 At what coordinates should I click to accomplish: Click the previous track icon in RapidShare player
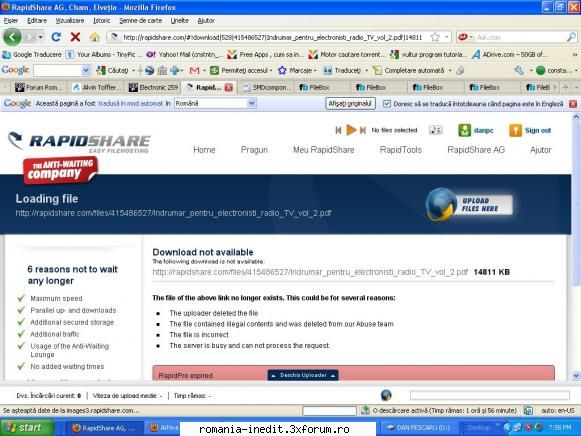click(x=338, y=130)
